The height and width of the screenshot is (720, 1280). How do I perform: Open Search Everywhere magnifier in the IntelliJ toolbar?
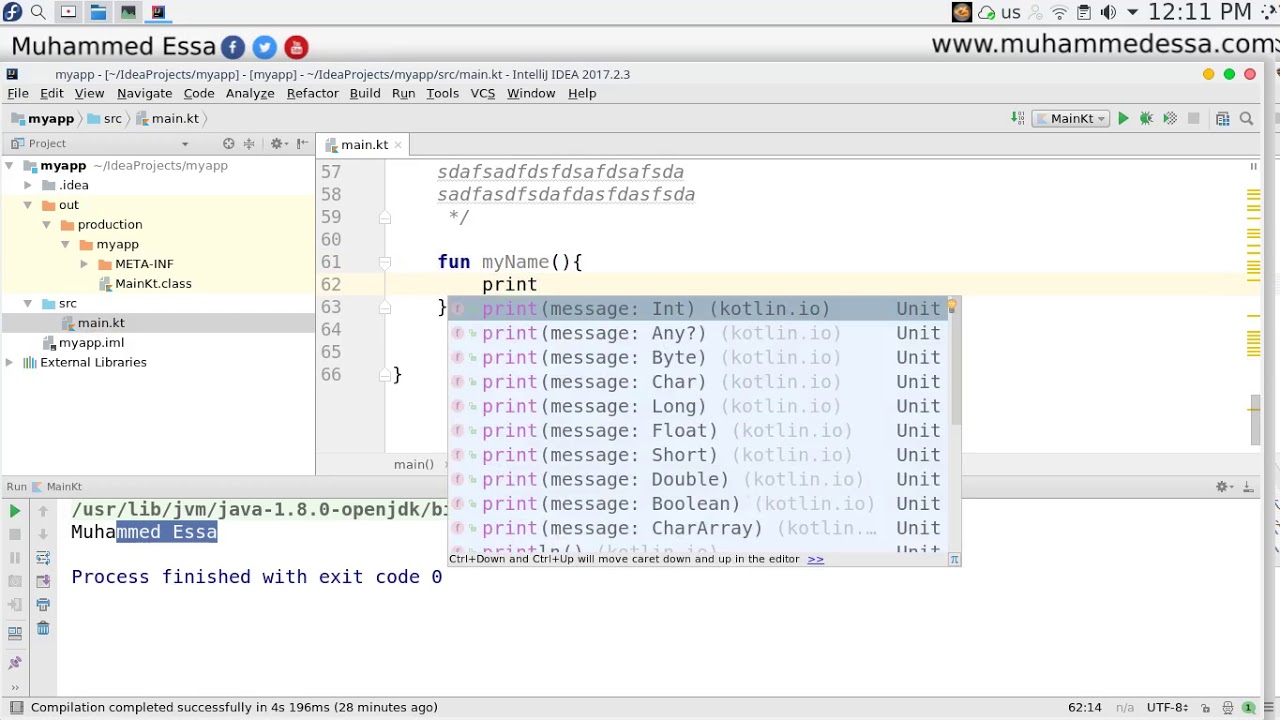coord(1246,119)
